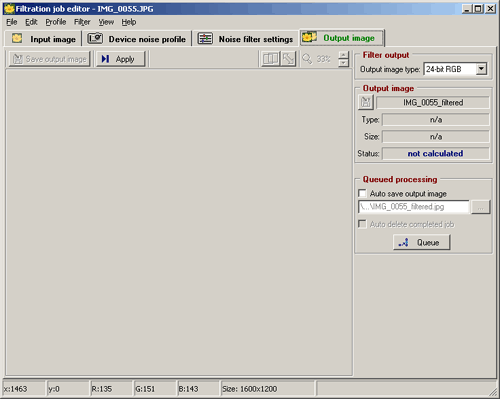Click the empty output image preview area
Viewport: 500px width, 399px height.
tap(179, 222)
